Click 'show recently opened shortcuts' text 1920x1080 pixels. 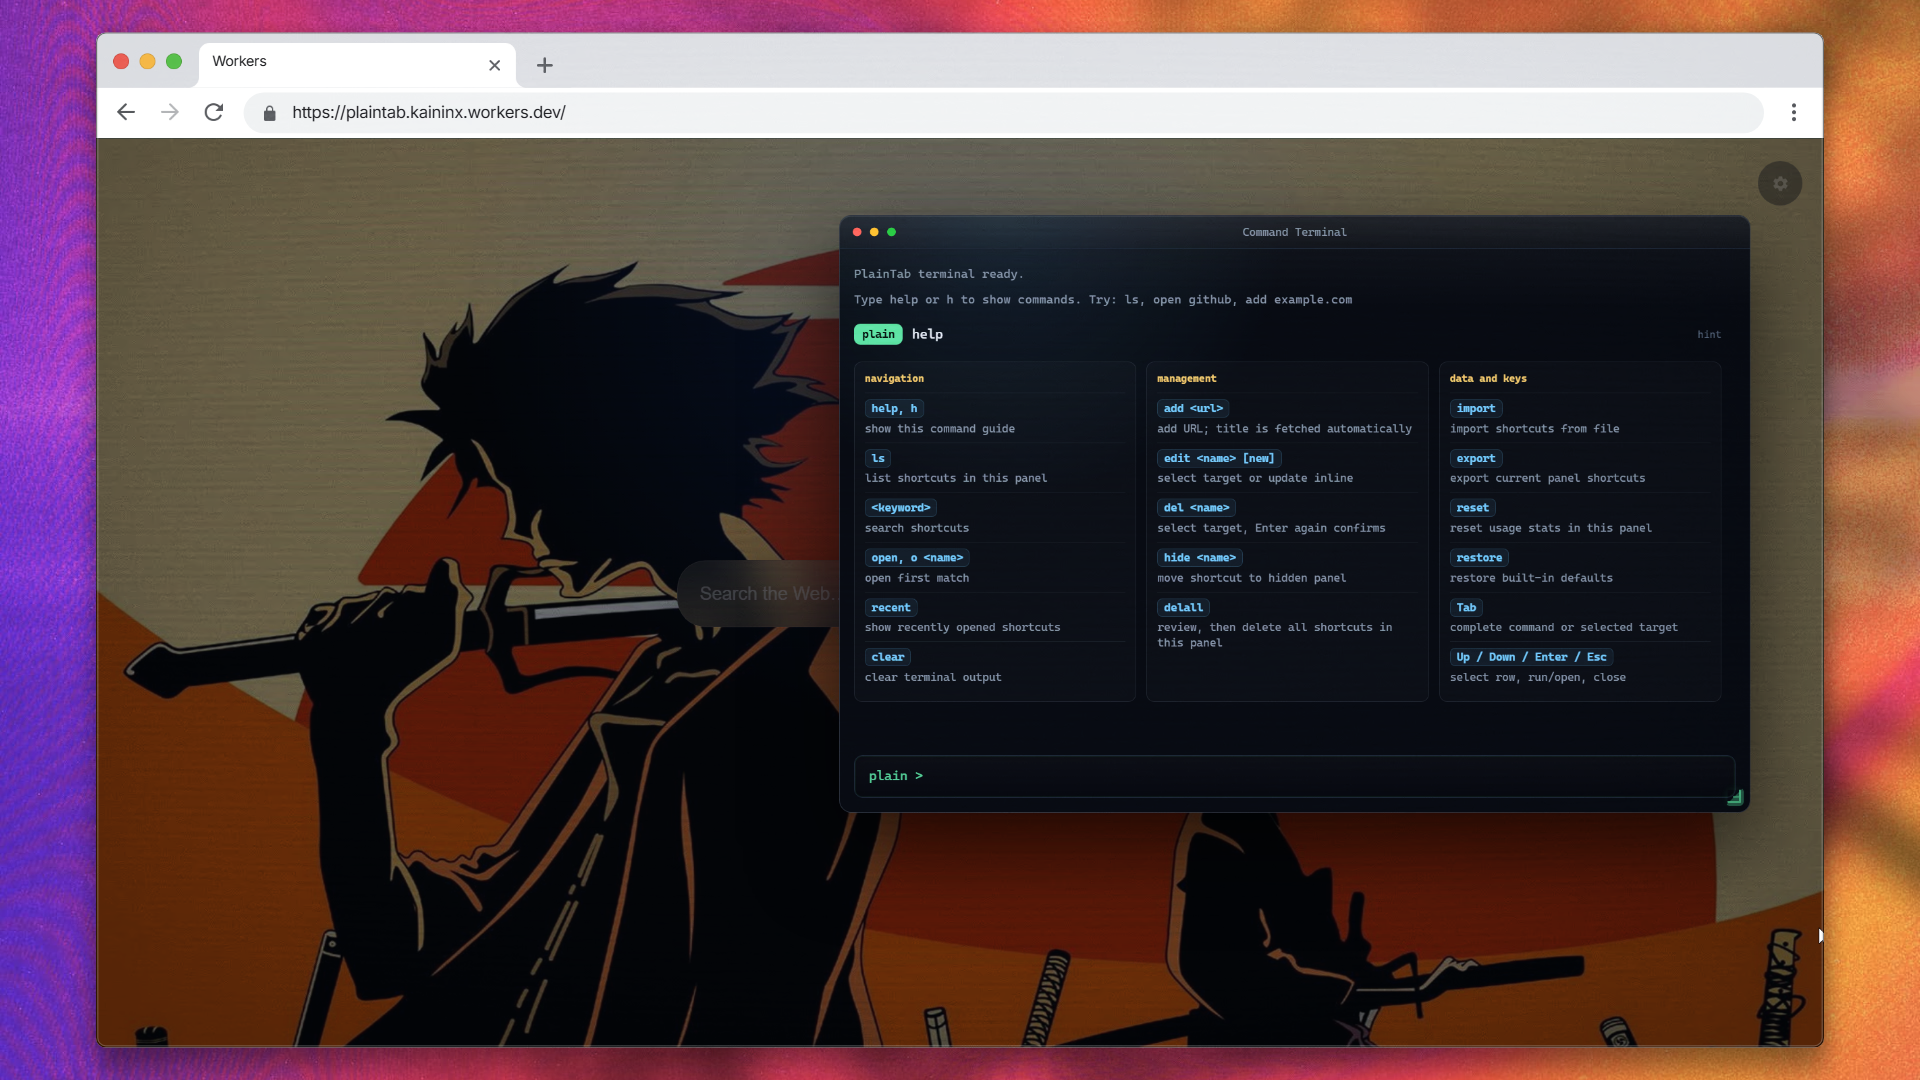962,628
